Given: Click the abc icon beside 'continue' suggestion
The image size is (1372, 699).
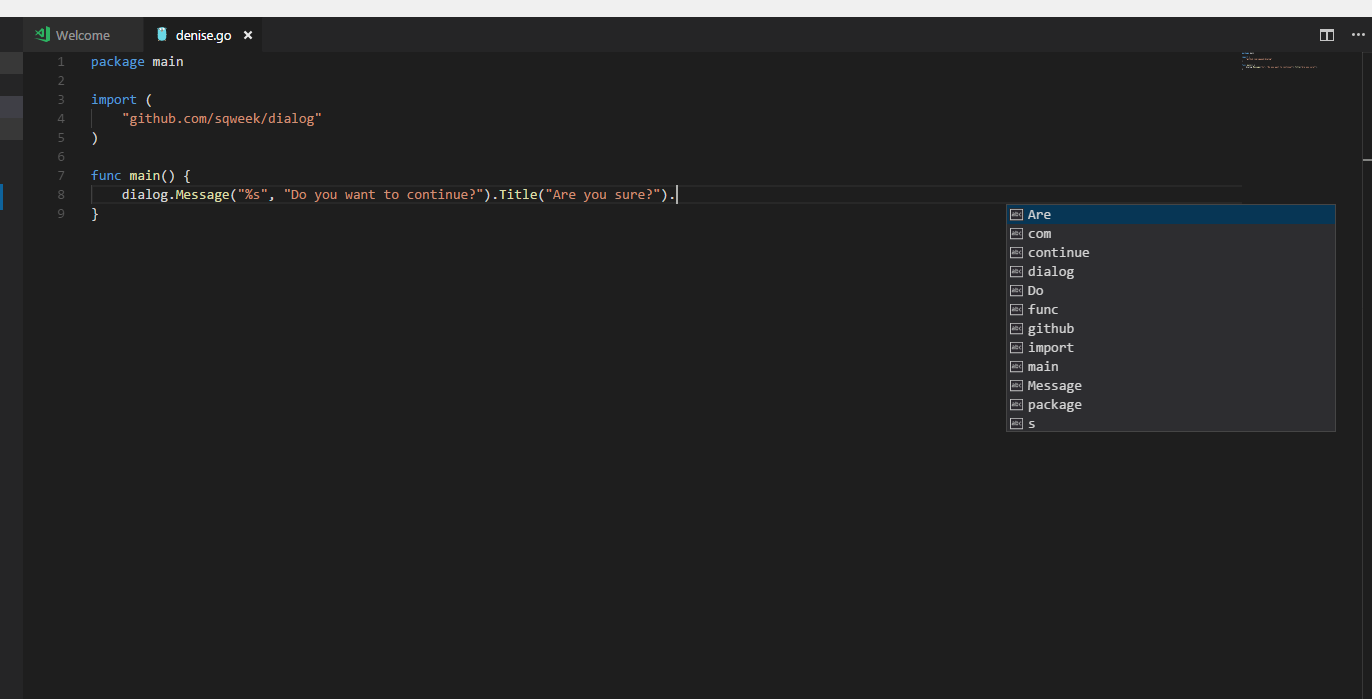Looking at the screenshot, I should pyautogui.click(x=1016, y=252).
